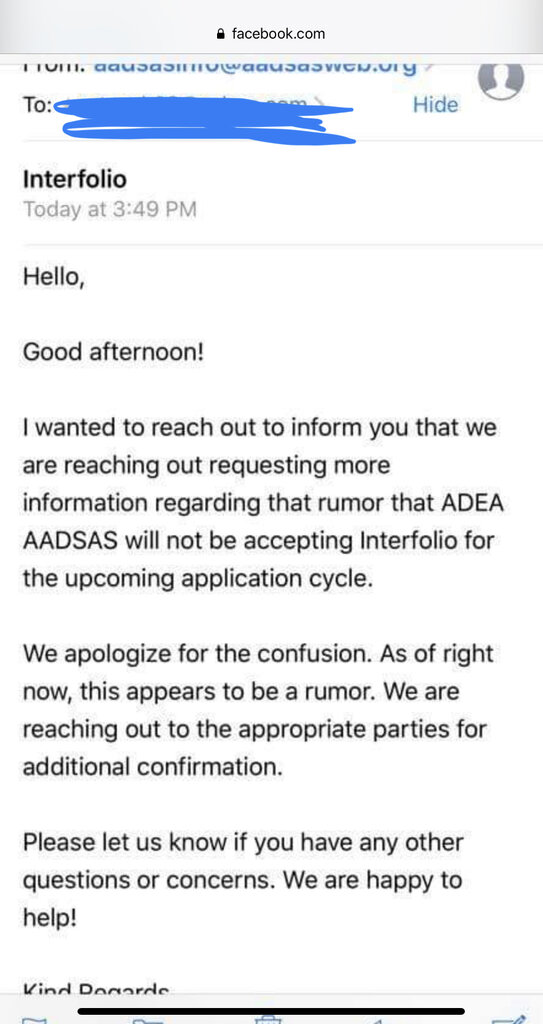Tap the 'Good afternoon!' greeting line
543x1024 pixels.
[x=114, y=353]
